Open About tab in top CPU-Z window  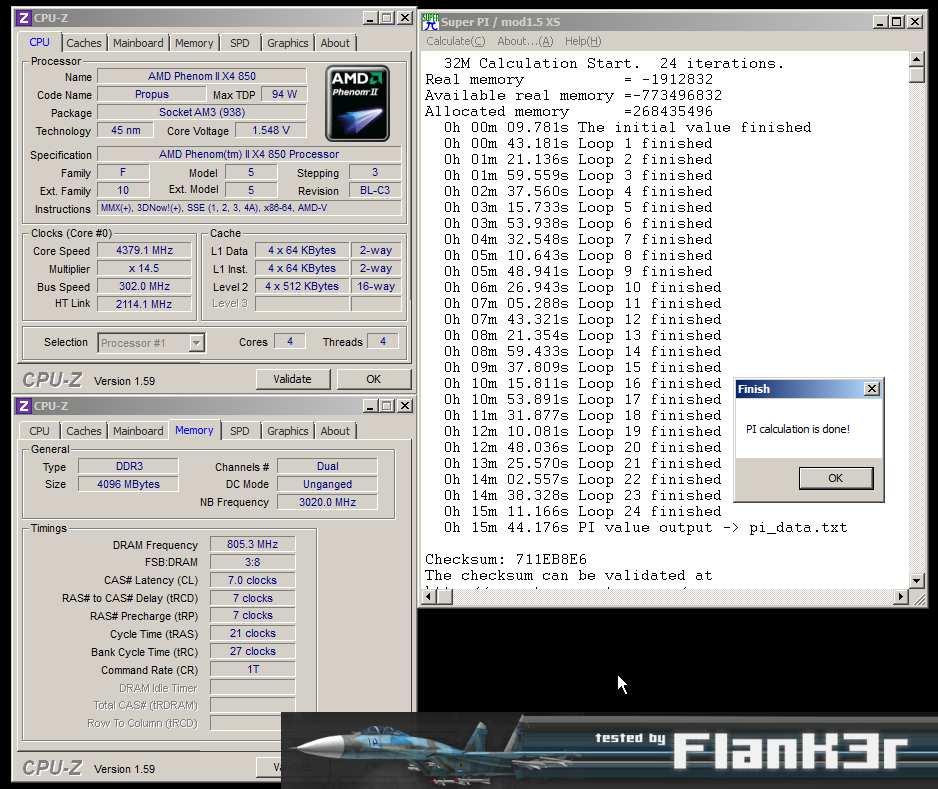(x=335, y=43)
